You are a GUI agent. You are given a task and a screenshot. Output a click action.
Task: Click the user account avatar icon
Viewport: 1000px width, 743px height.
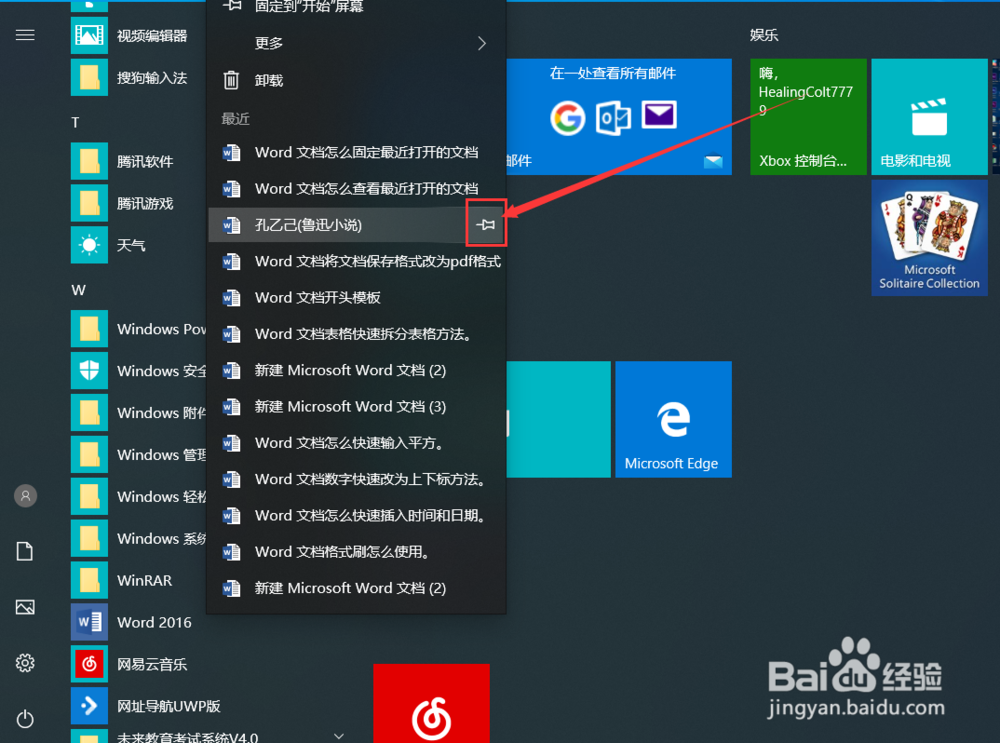pos(26,496)
